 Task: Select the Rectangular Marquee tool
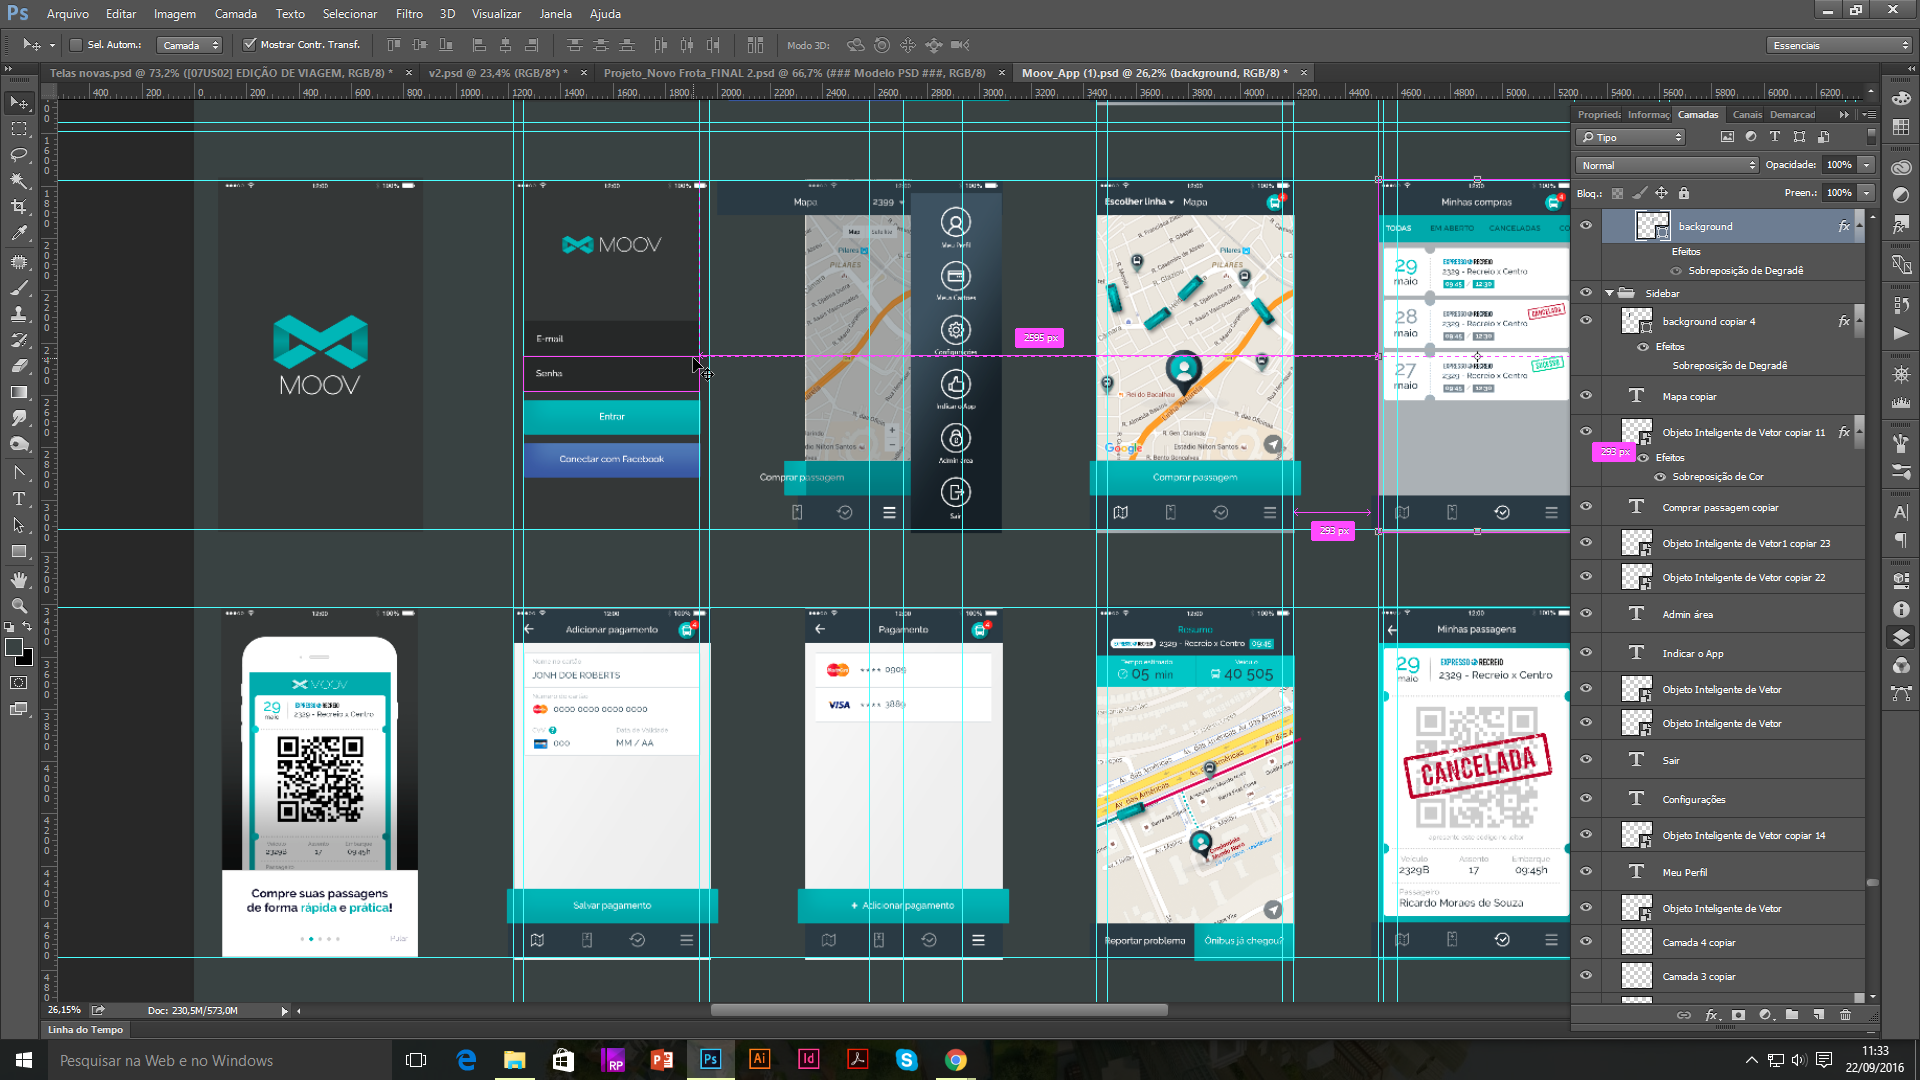pyautogui.click(x=19, y=129)
